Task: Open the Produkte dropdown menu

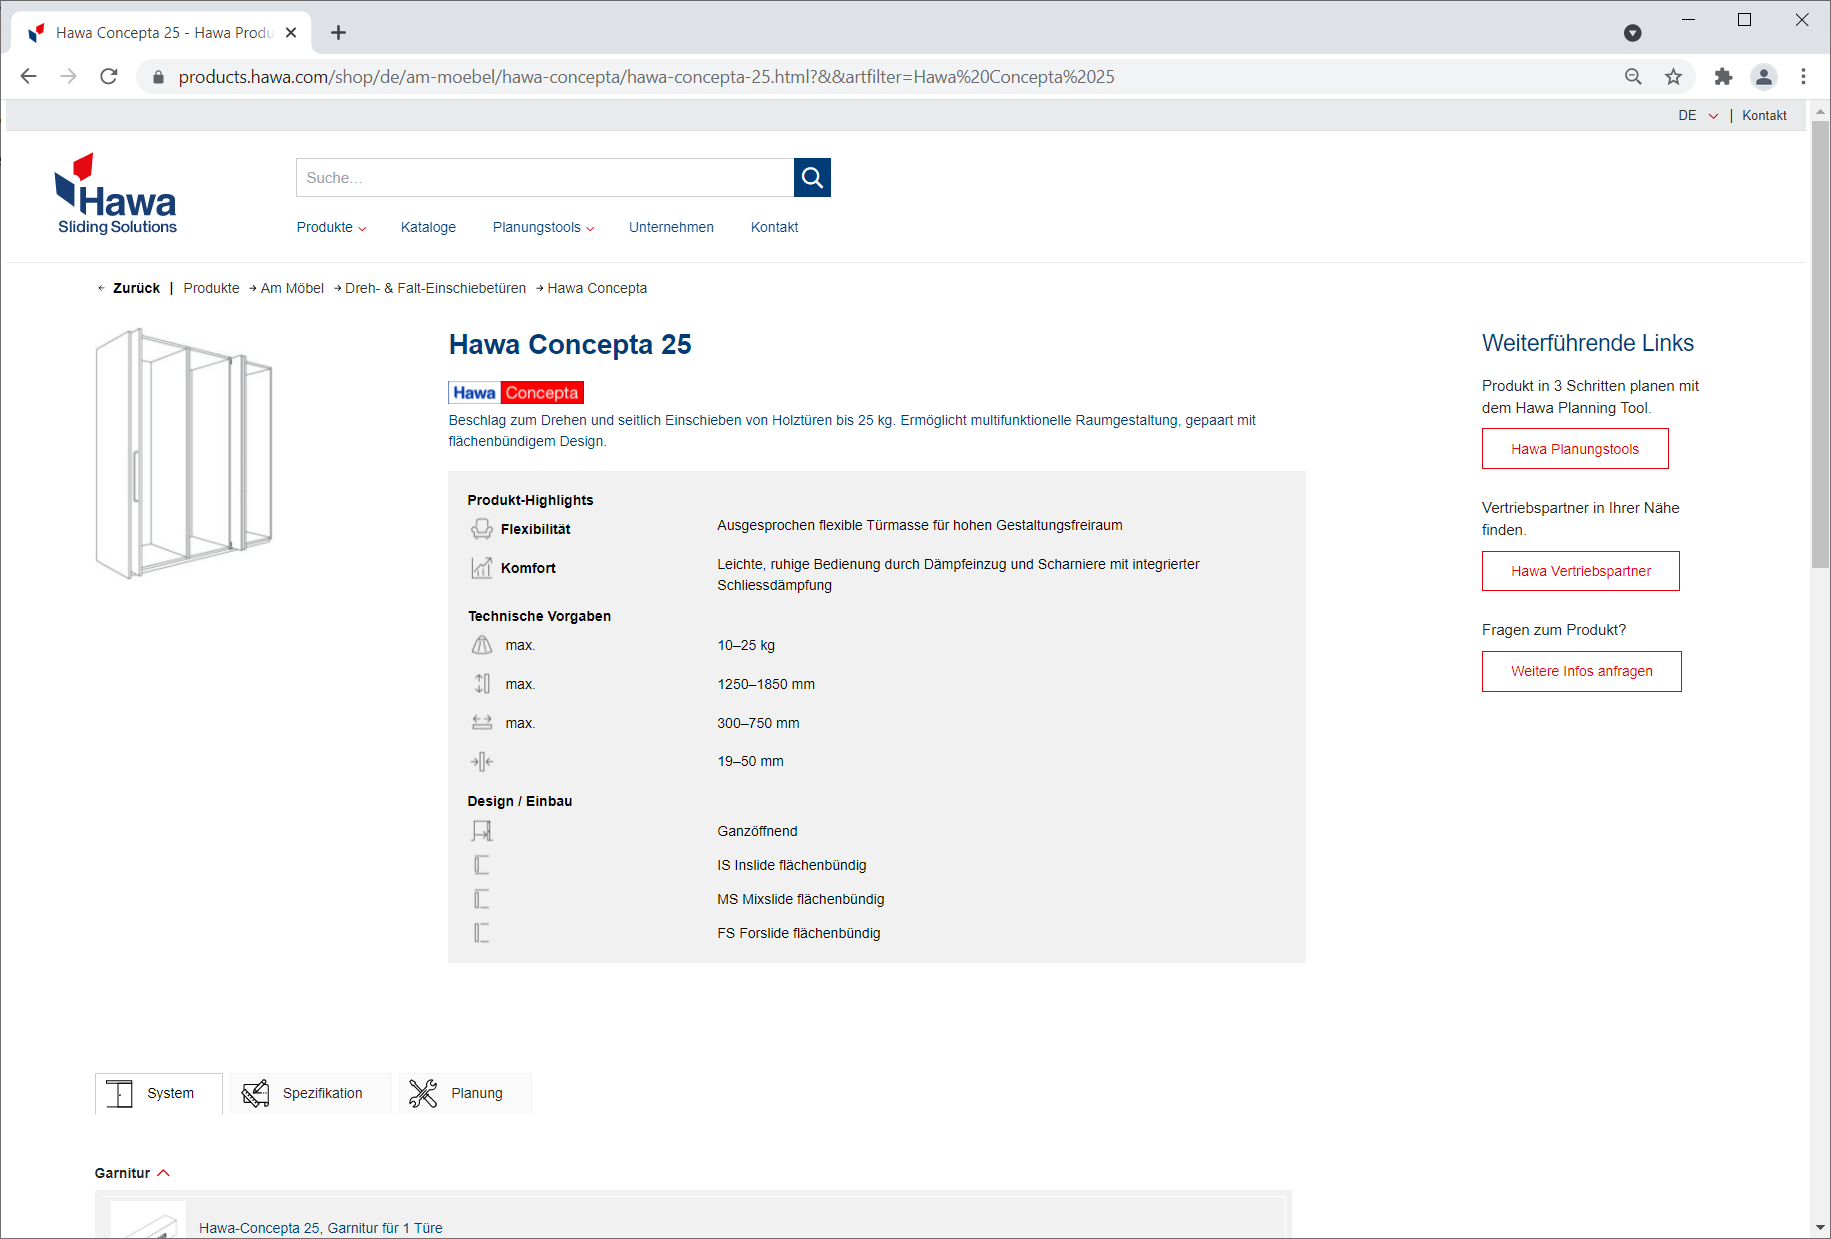Action: click(331, 227)
